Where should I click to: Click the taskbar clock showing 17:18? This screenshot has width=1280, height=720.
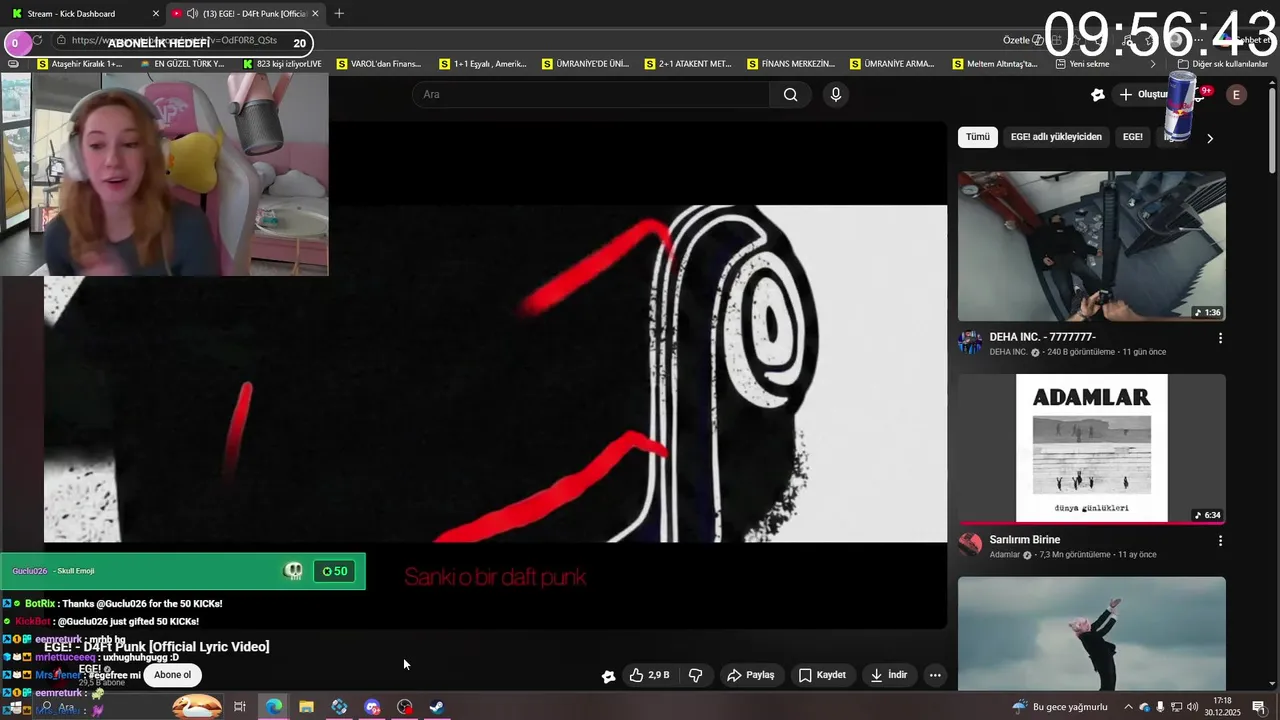pos(1222,707)
